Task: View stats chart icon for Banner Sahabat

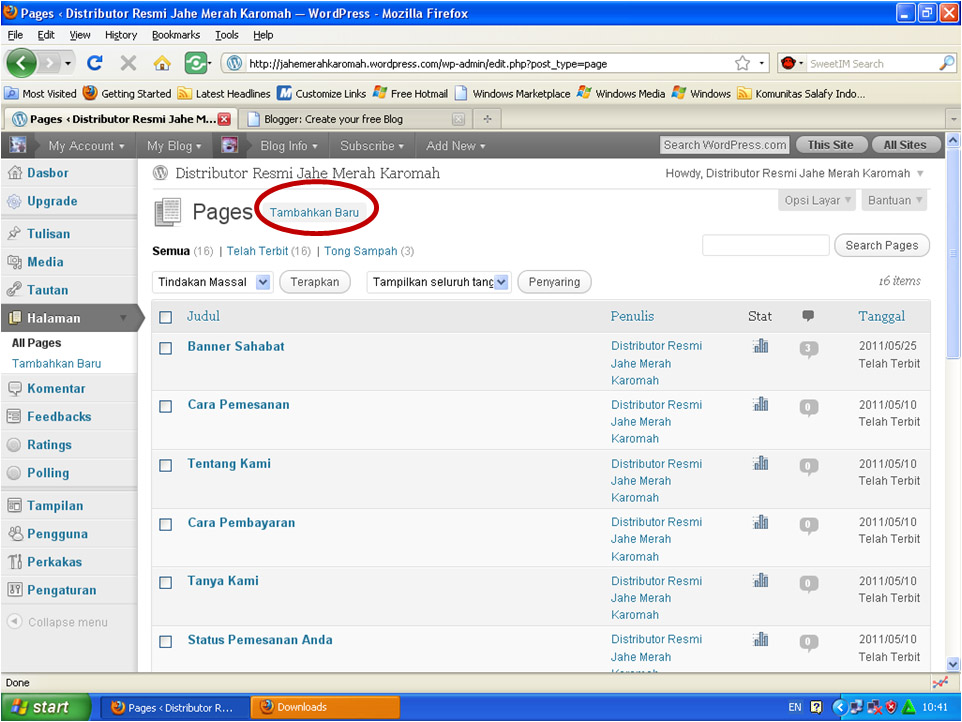Action: click(761, 346)
